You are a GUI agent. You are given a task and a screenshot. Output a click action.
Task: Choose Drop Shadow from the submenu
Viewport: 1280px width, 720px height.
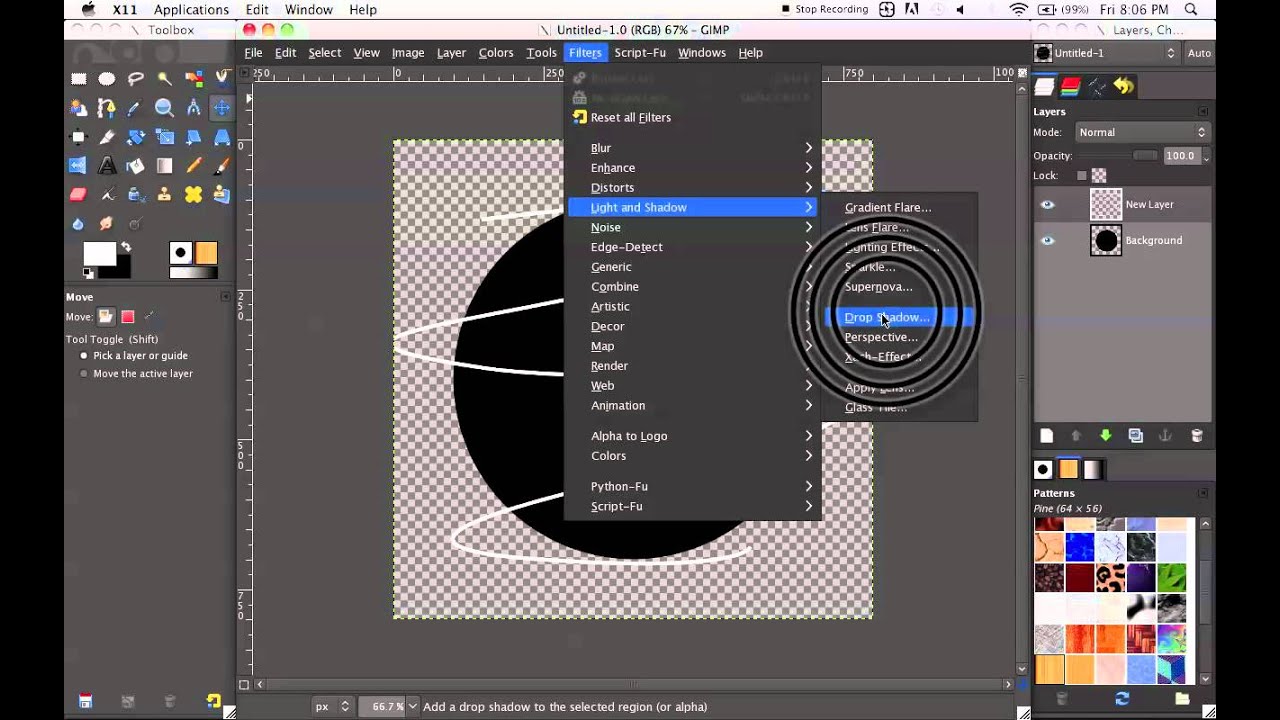pyautogui.click(x=899, y=317)
